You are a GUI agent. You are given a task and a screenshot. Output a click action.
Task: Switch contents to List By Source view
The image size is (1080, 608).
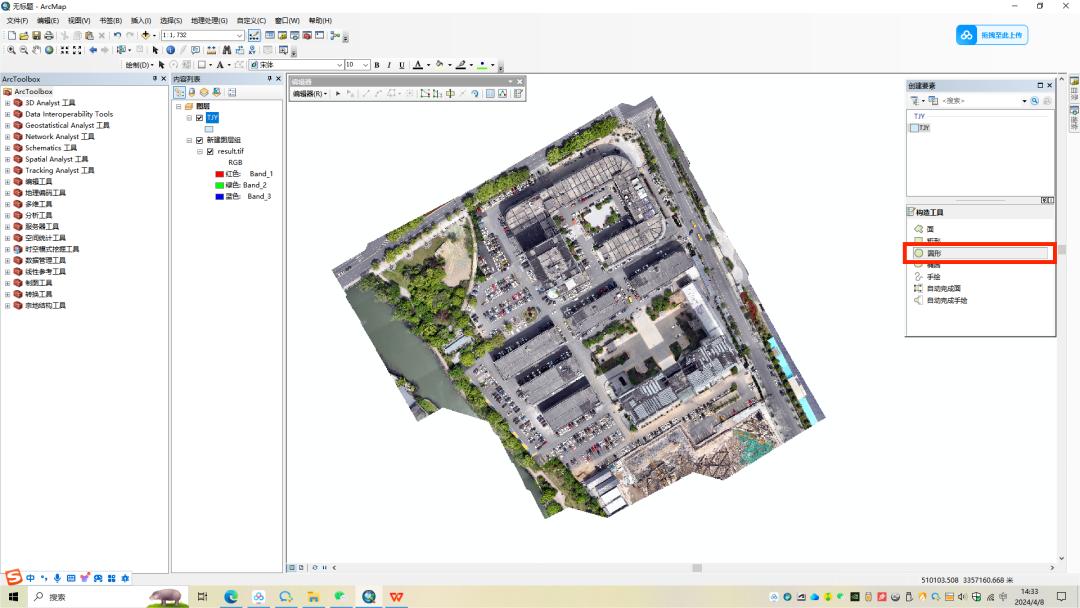tap(192, 92)
